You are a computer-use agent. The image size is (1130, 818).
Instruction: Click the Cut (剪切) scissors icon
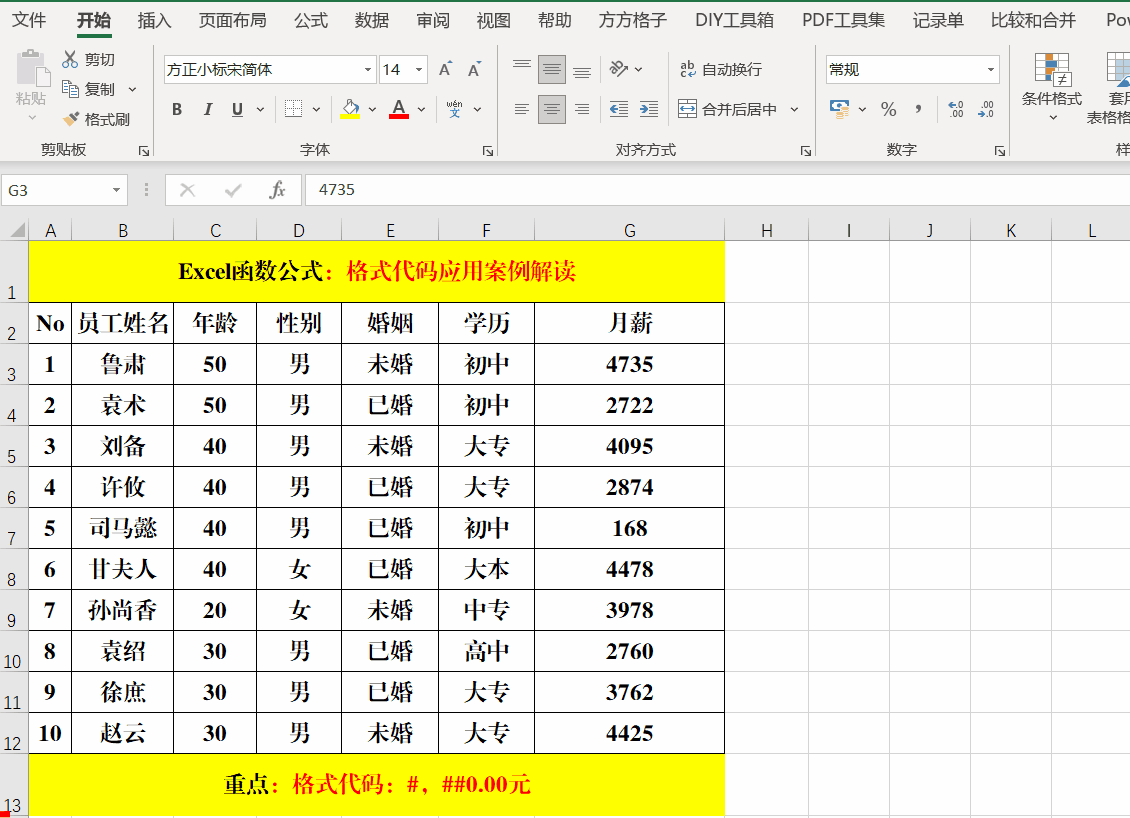70,59
